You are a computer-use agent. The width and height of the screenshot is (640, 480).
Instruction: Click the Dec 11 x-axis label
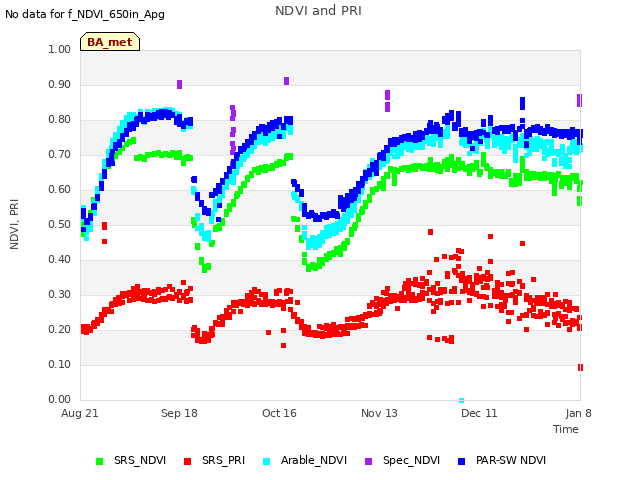point(479,413)
